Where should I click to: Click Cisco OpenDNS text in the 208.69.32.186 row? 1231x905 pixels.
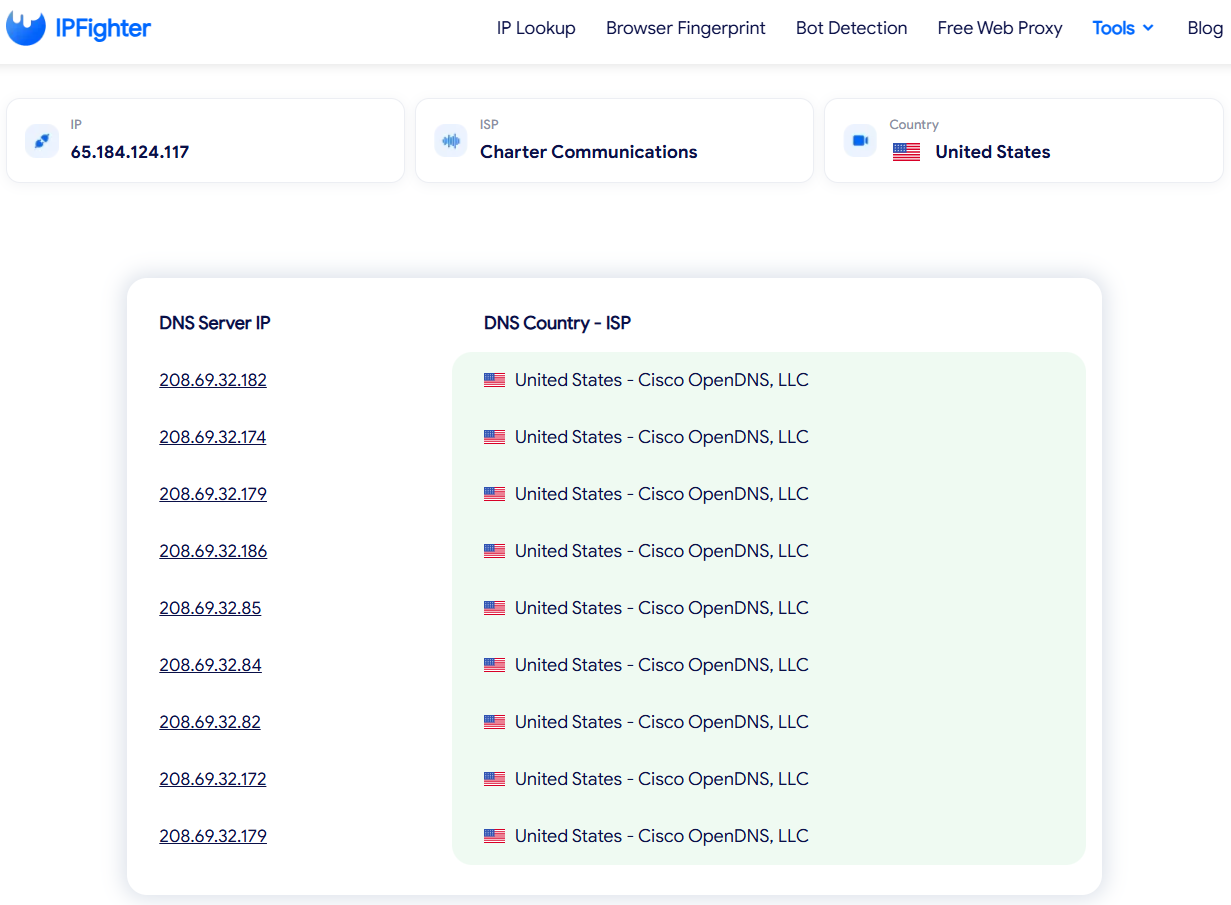point(723,551)
